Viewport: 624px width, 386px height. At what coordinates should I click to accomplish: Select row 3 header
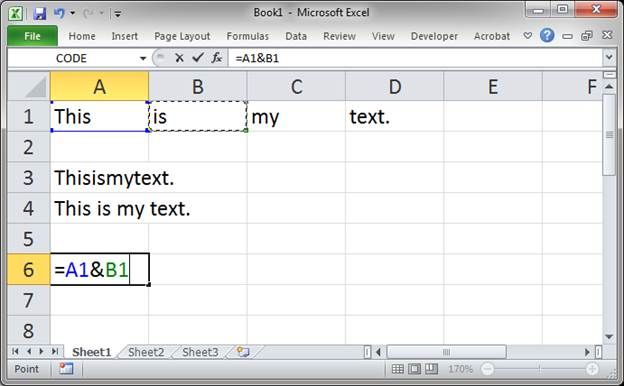pyautogui.click(x=29, y=177)
